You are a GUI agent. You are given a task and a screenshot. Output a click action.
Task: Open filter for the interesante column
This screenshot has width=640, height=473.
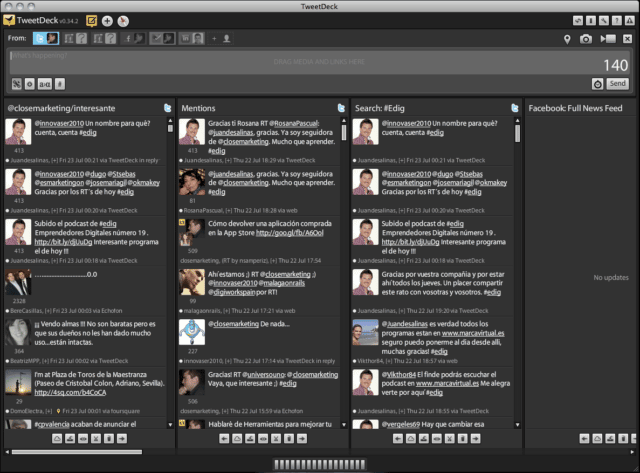point(70,439)
